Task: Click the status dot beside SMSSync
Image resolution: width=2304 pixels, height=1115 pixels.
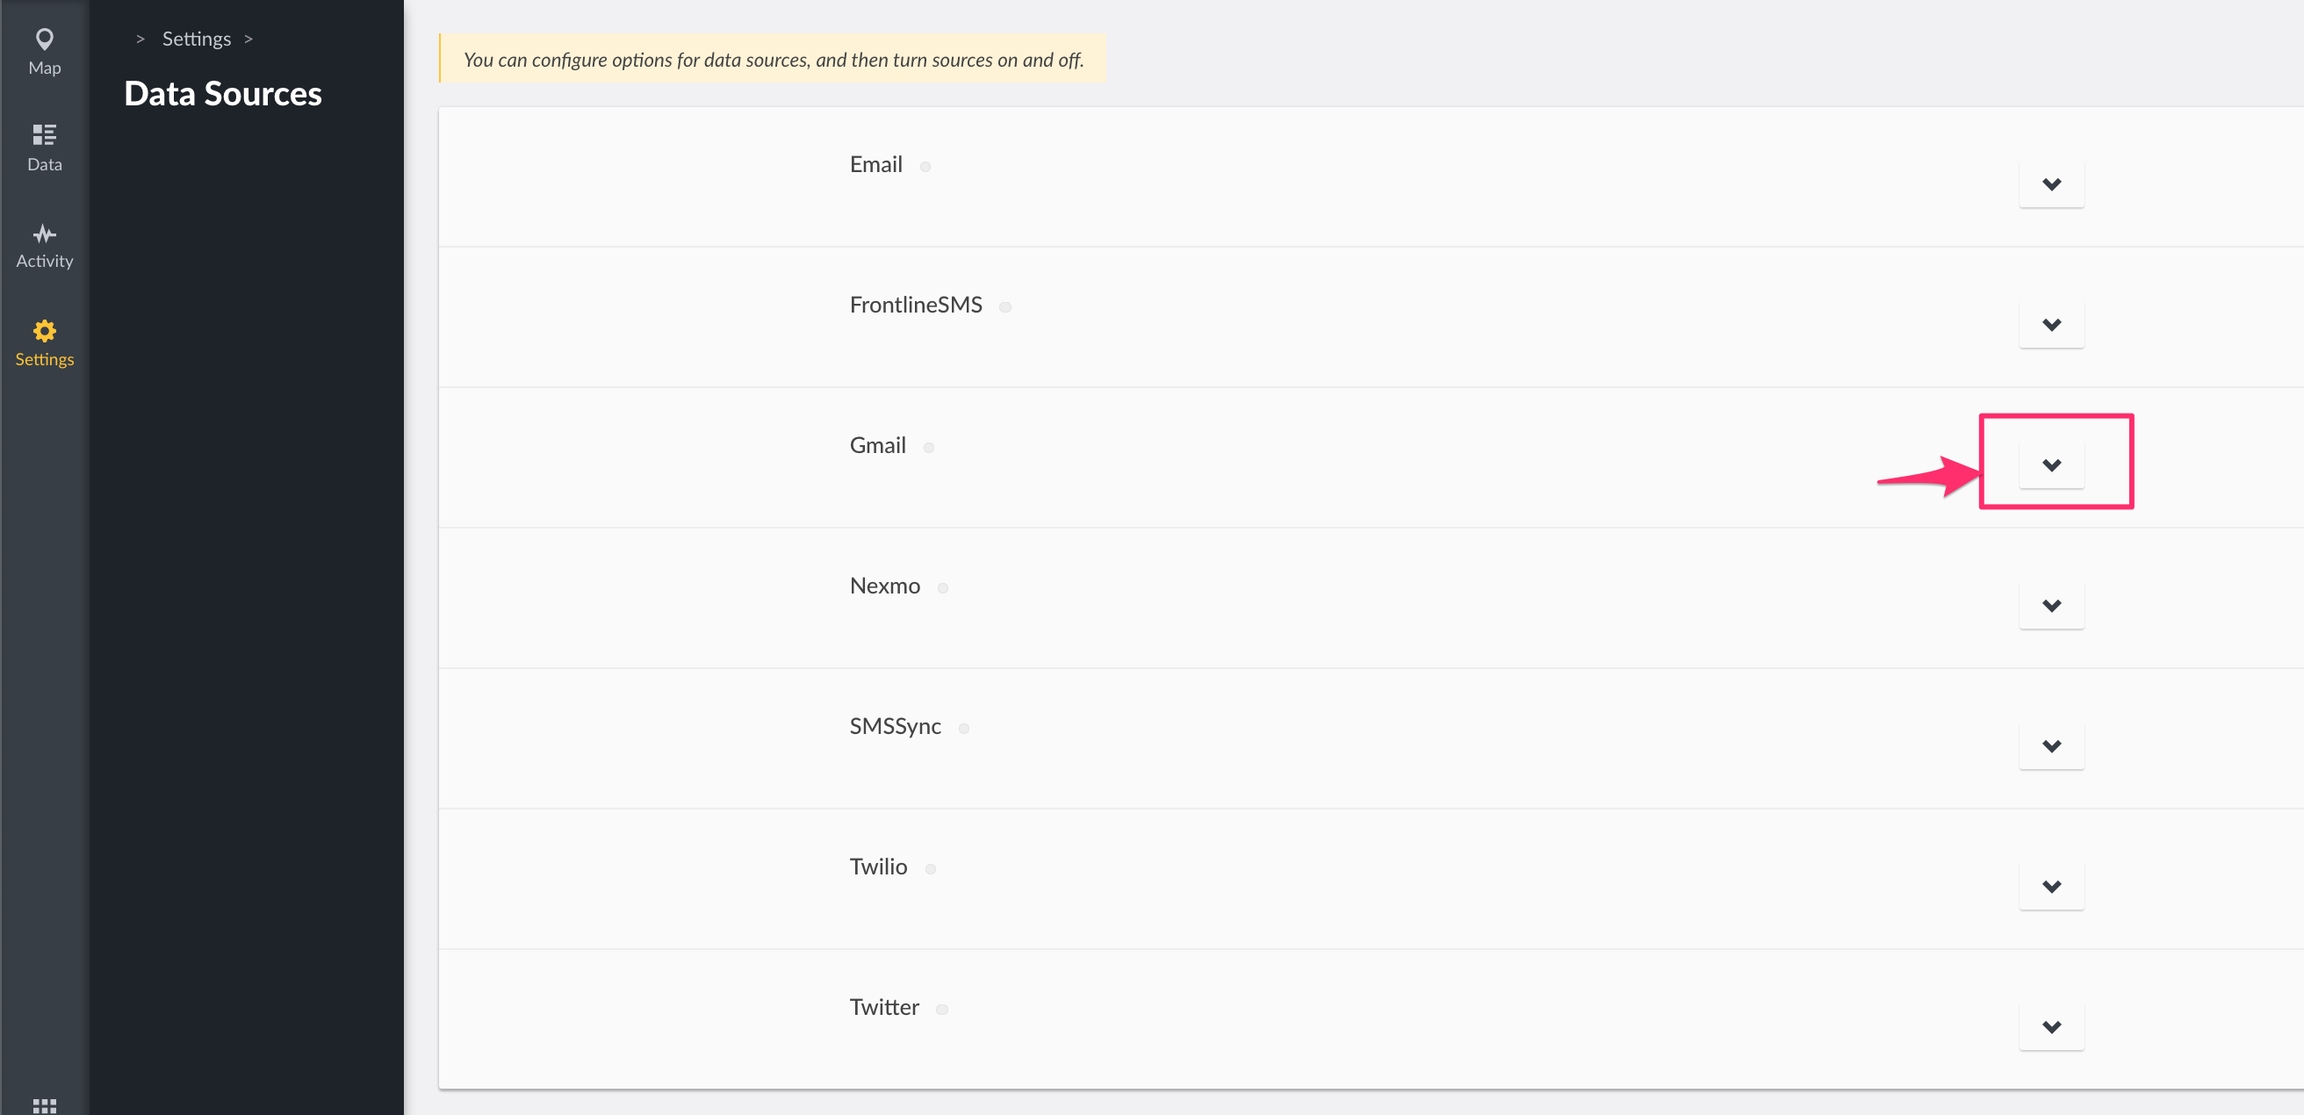Action: click(964, 729)
